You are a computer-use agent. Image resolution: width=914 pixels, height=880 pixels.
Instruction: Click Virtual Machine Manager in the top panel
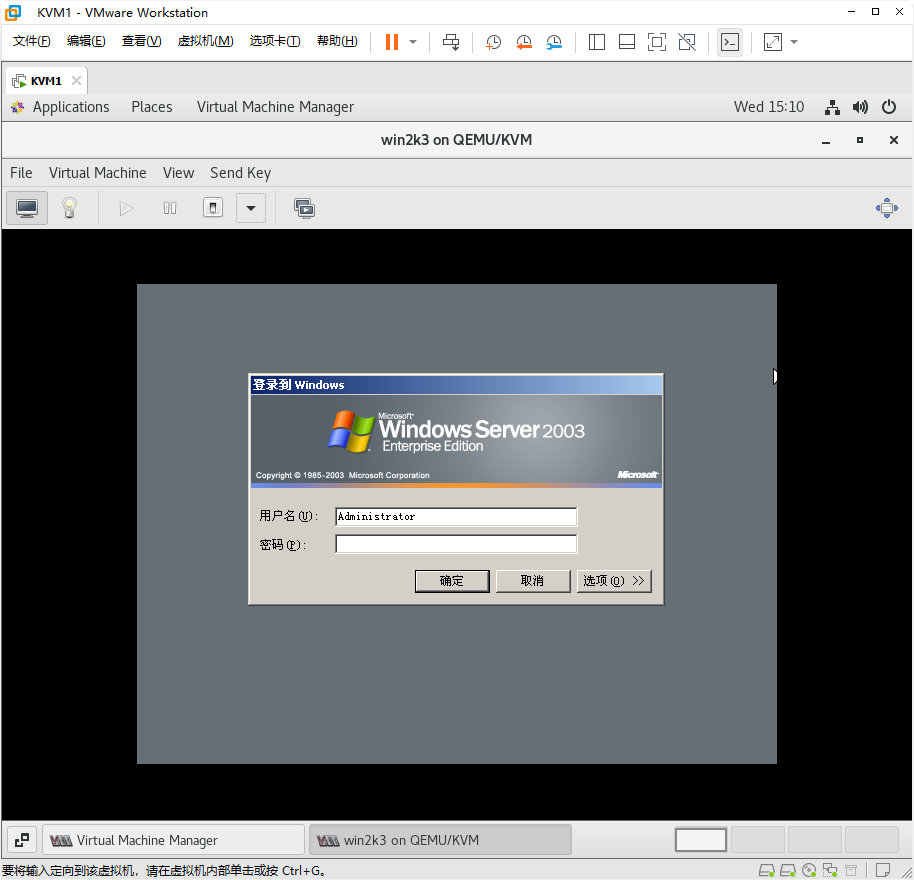click(275, 107)
